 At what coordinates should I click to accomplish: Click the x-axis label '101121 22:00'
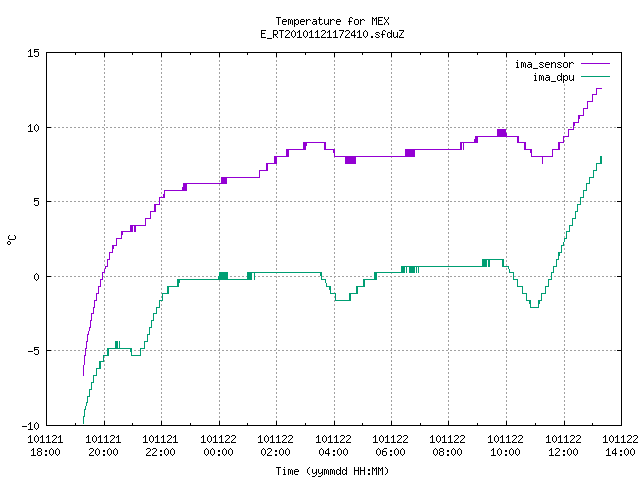(160, 446)
